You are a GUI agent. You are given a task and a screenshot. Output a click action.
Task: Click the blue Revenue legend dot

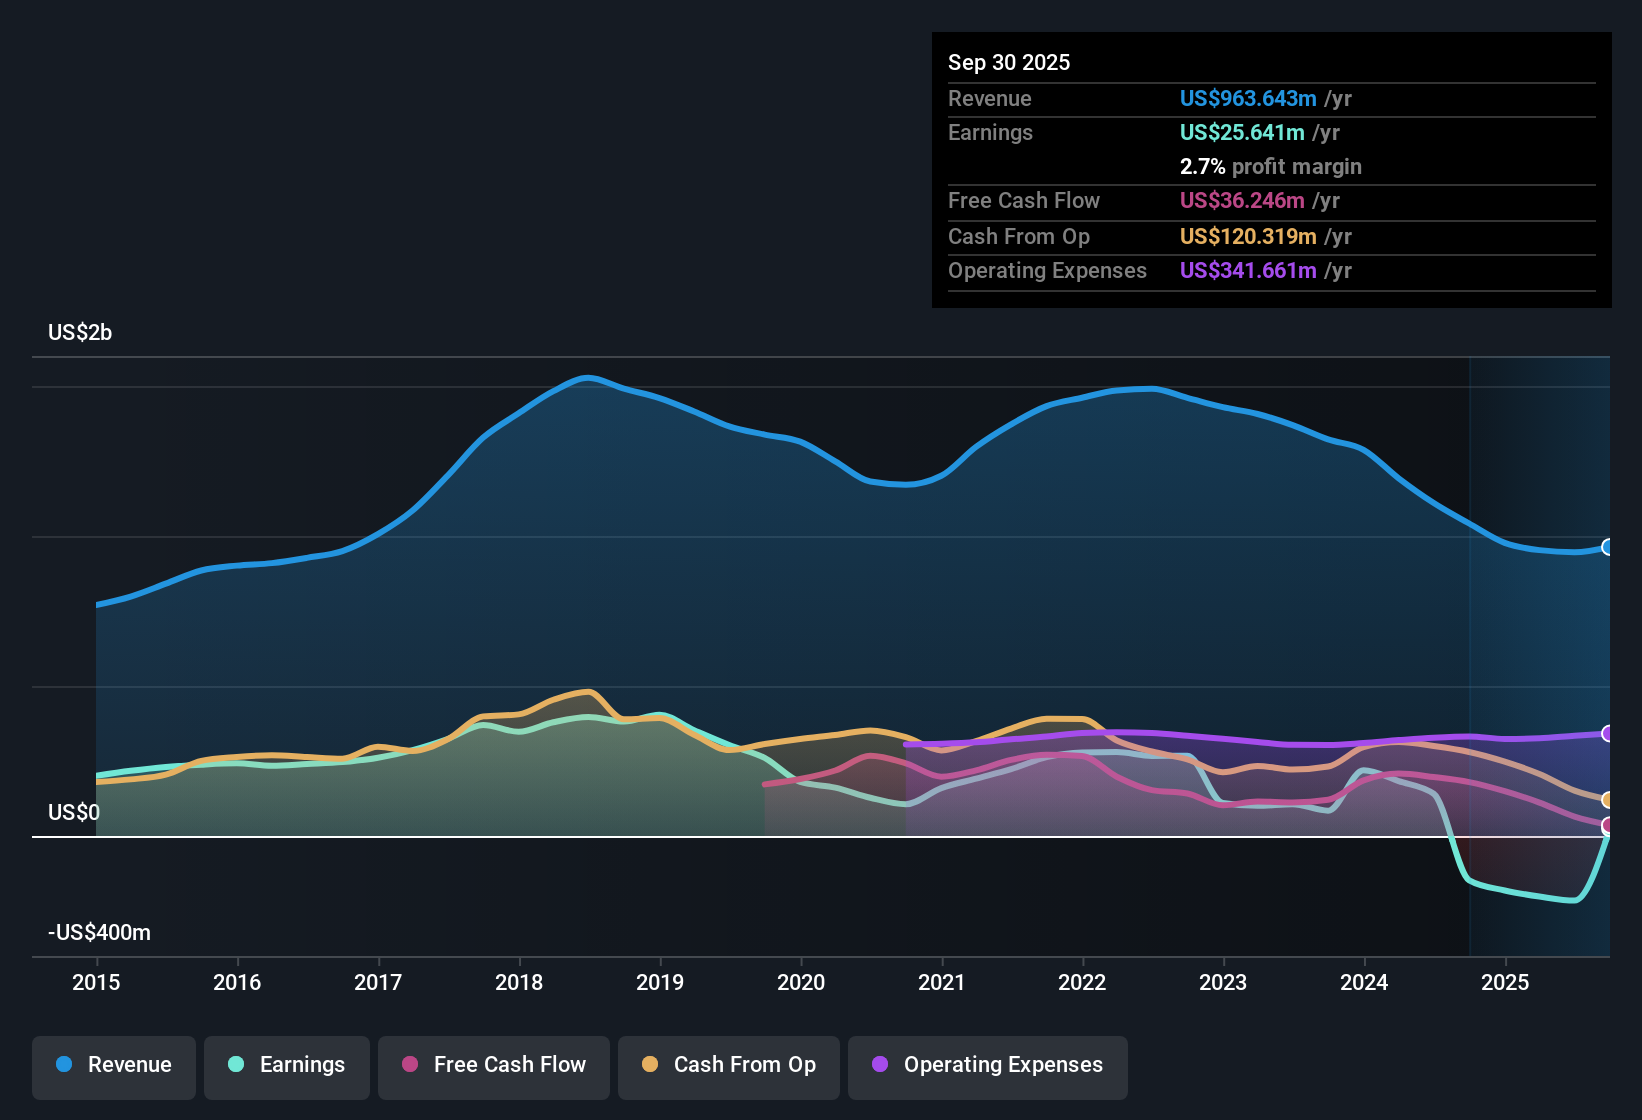click(62, 1065)
